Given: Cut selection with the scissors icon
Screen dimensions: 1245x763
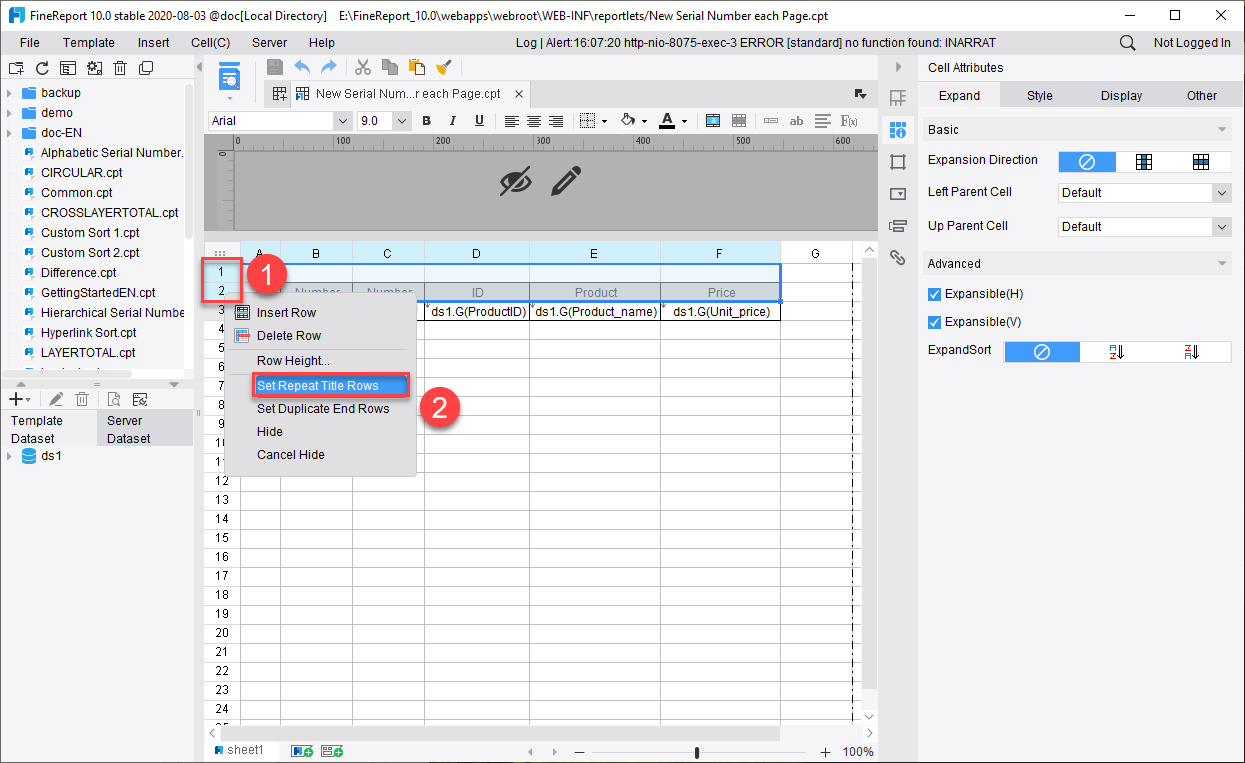Looking at the screenshot, I should pyautogui.click(x=363, y=67).
